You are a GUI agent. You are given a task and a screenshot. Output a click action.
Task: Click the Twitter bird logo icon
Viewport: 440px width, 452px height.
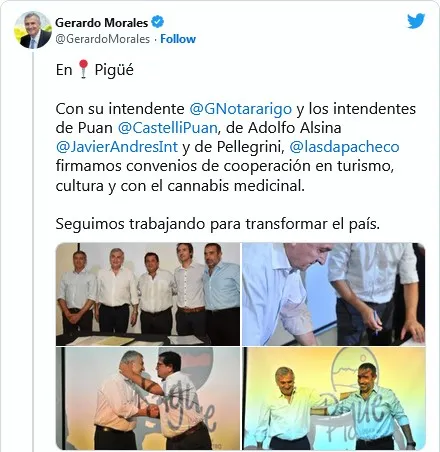click(x=416, y=21)
